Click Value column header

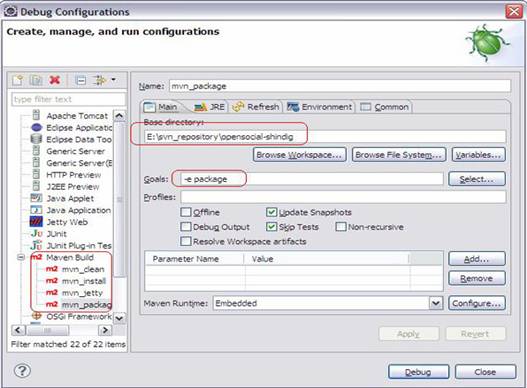tap(326, 259)
